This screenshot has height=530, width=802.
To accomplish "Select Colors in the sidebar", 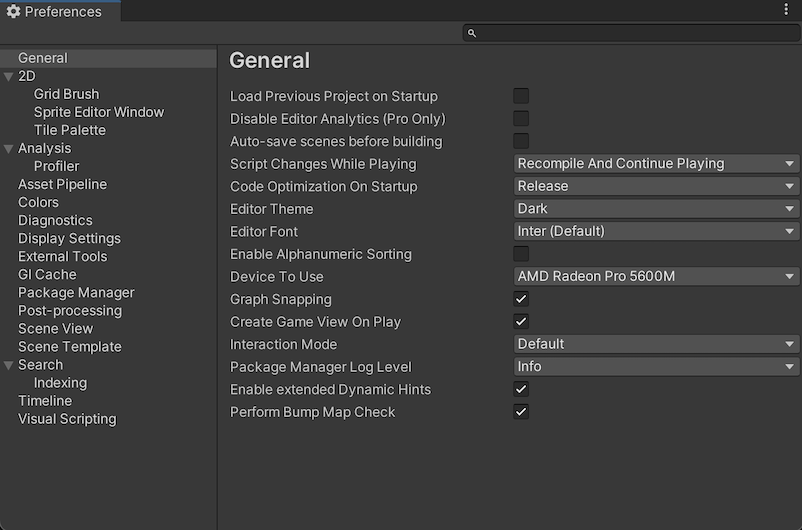I will click(38, 203).
